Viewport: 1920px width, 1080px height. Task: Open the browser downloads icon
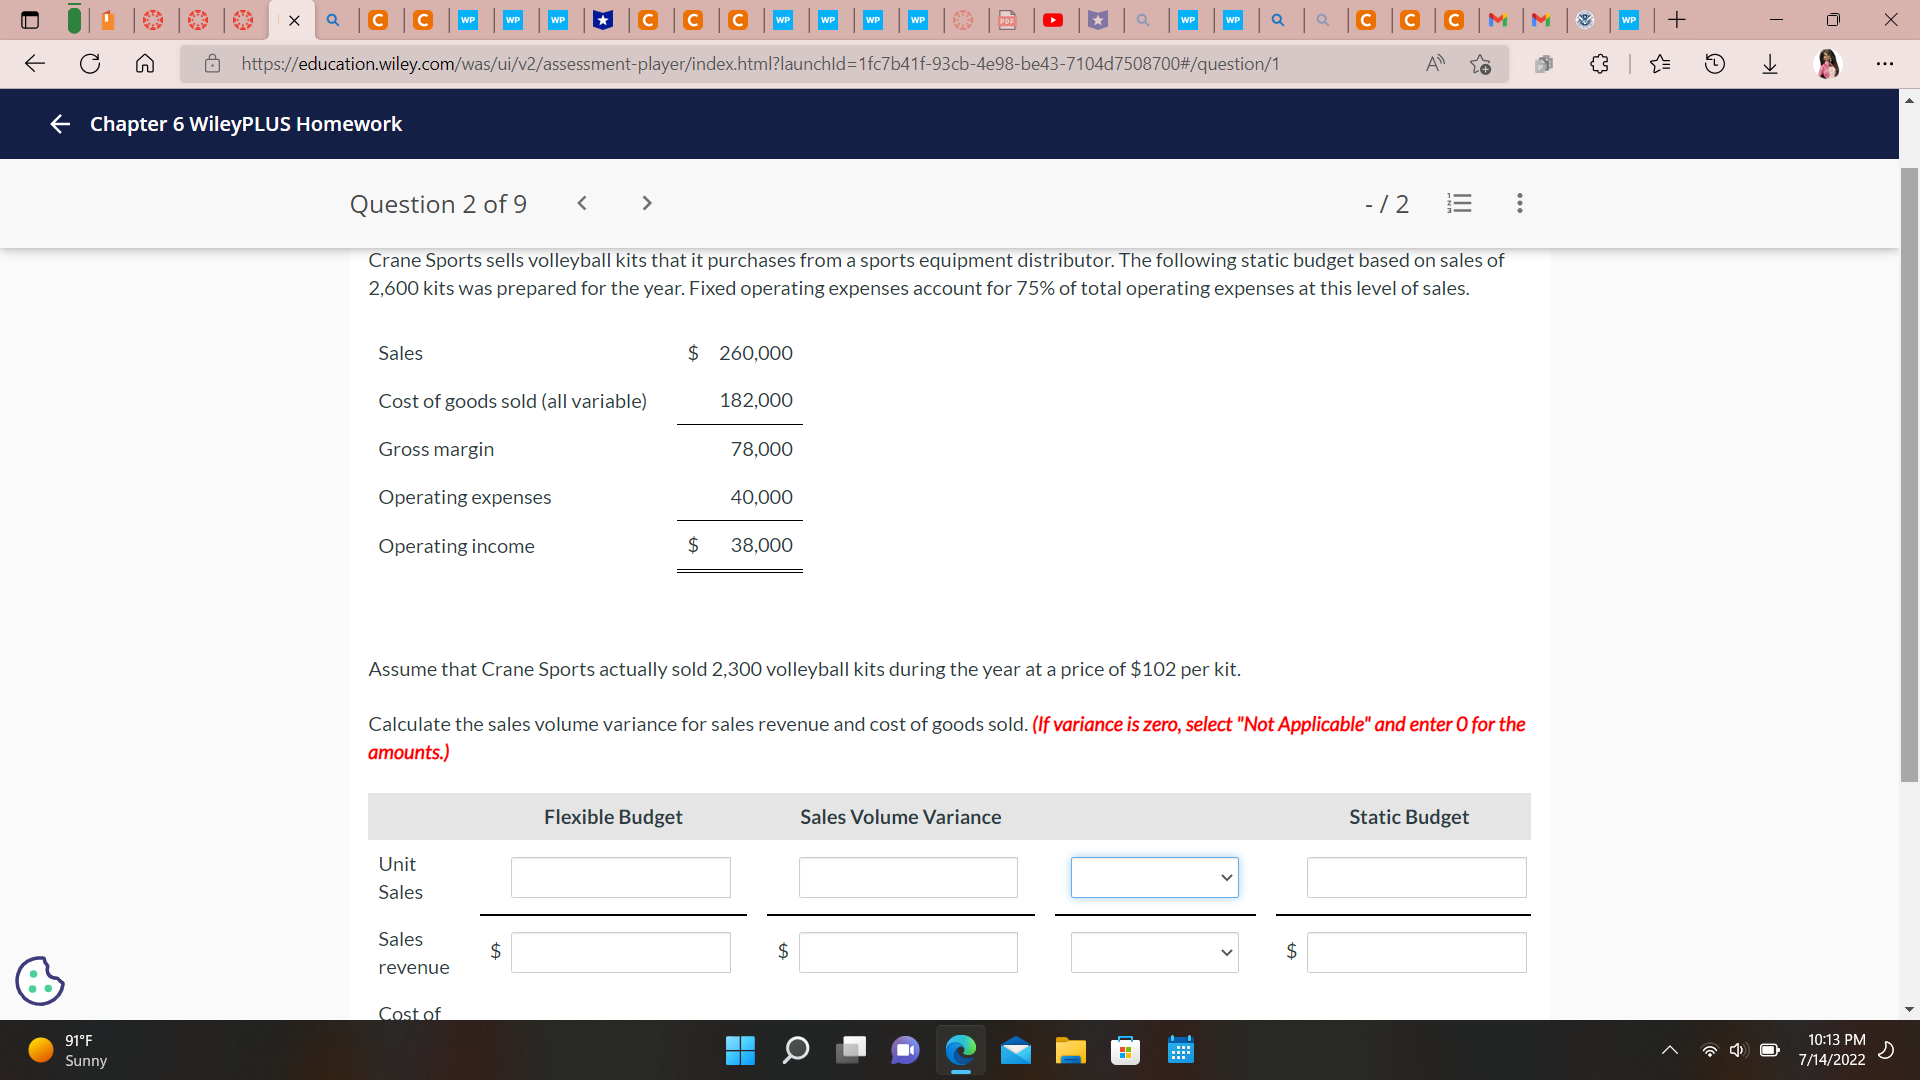(1769, 64)
